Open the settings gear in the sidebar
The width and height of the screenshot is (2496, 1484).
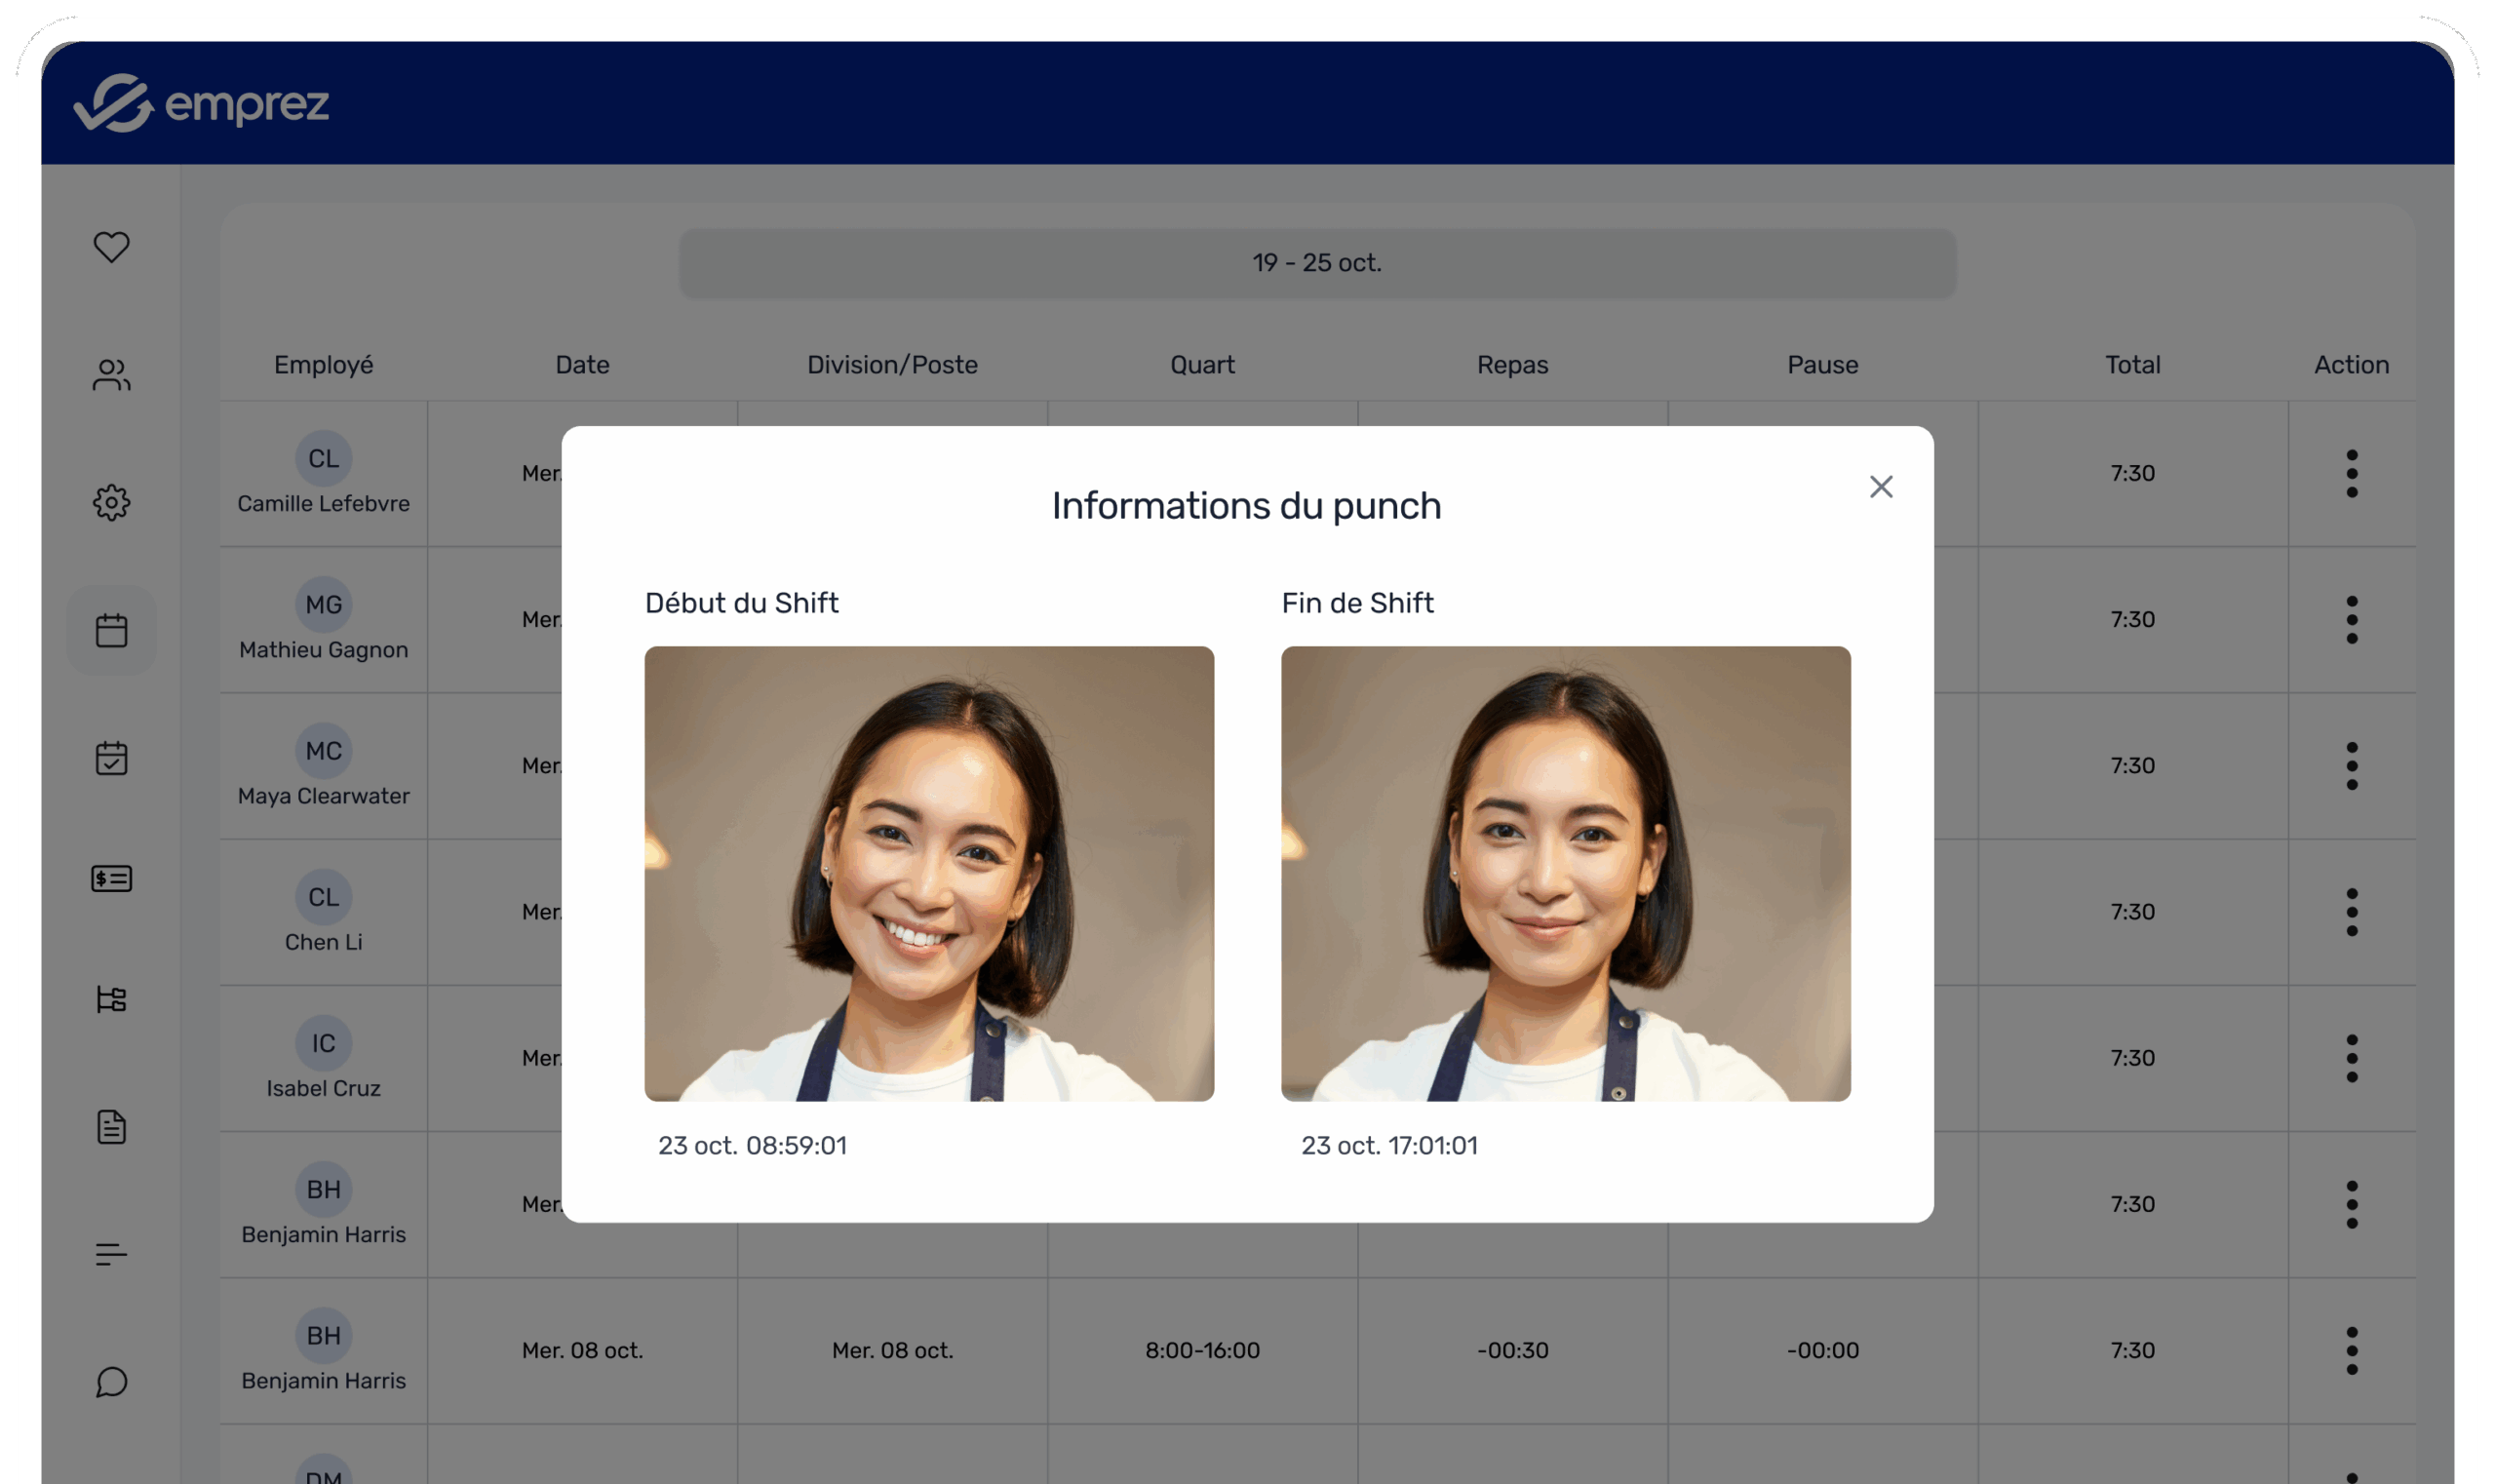(111, 503)
